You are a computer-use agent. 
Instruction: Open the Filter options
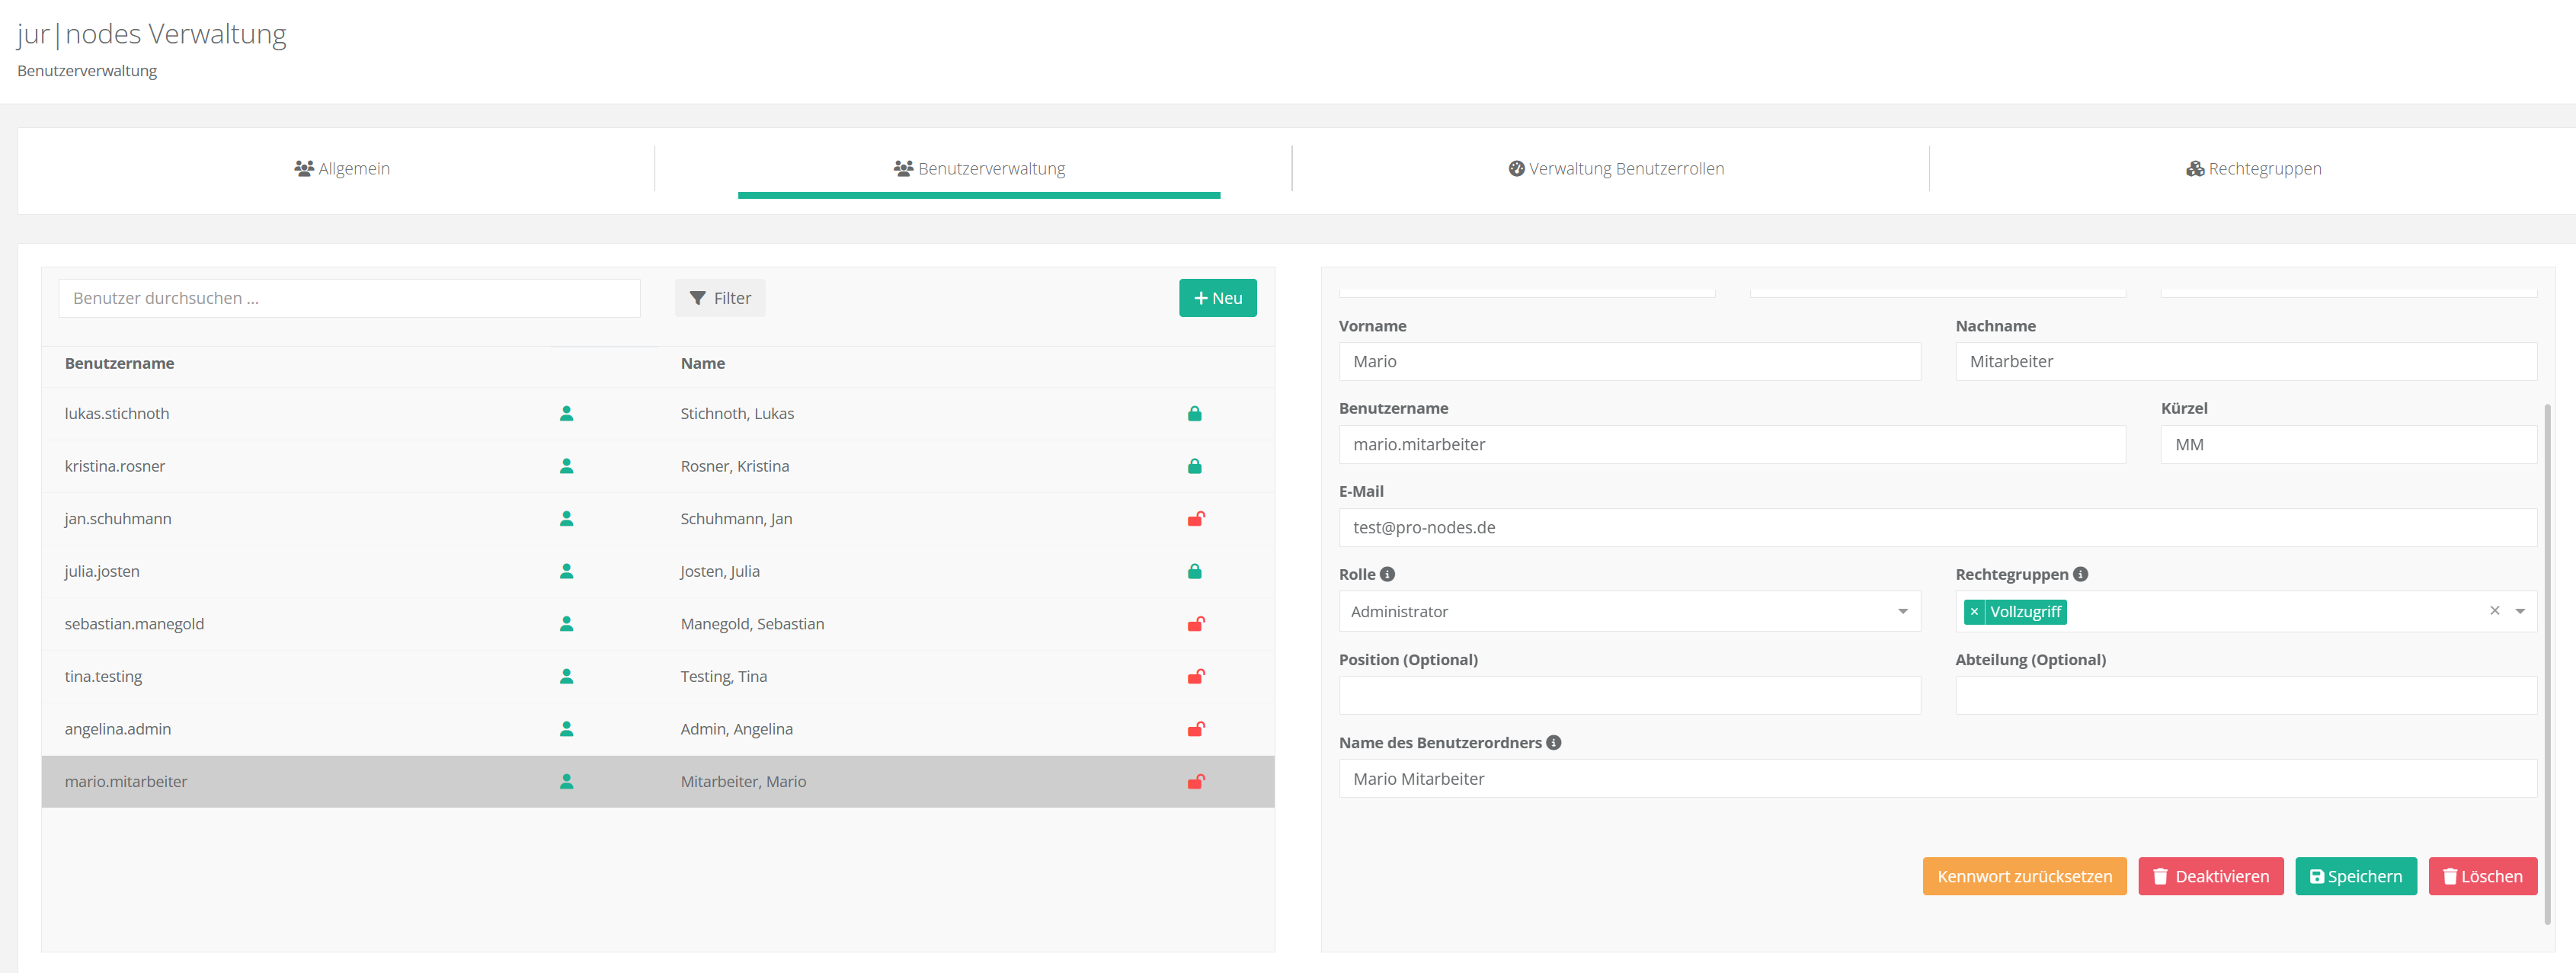pos(720,298)
